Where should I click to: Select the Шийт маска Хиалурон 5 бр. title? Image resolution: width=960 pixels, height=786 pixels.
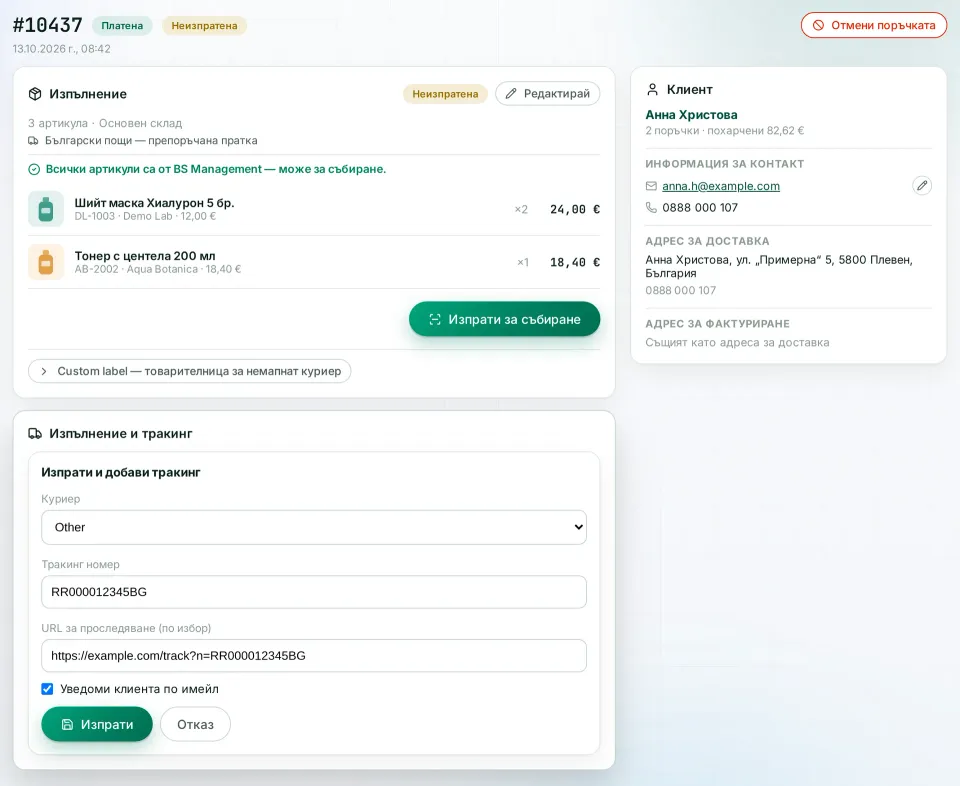[x=154, y=203]
